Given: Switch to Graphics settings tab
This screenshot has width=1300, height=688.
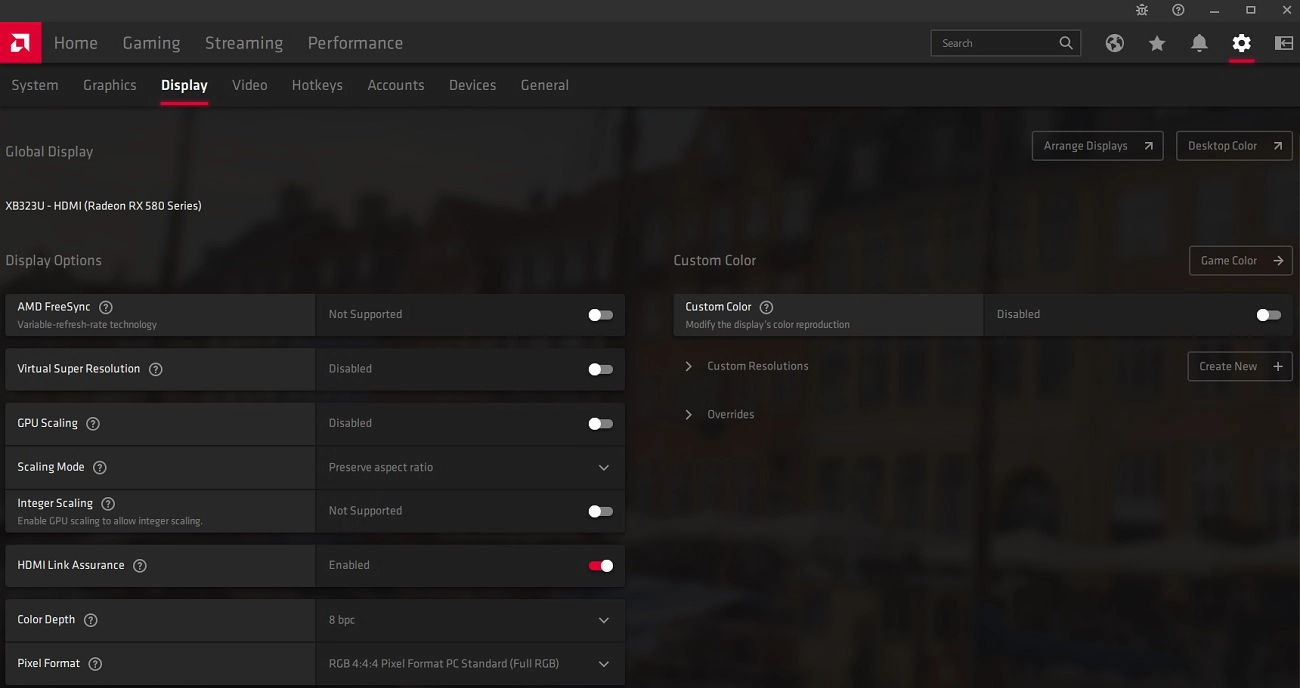Looking at the screenshot, I should click(110, 85).
